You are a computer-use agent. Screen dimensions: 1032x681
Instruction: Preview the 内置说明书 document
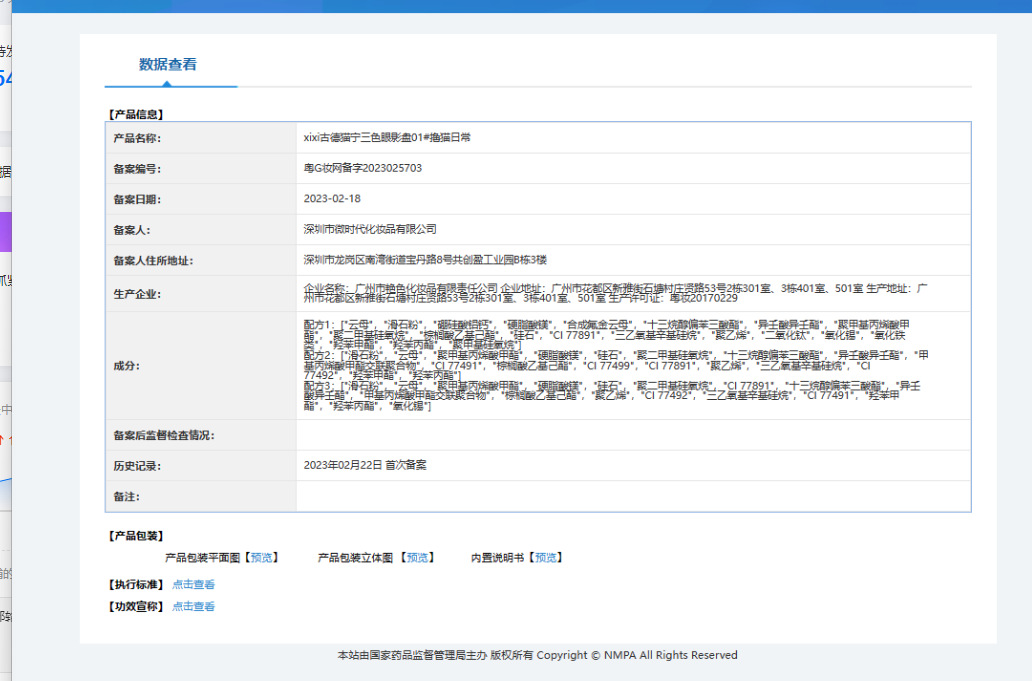[x=546, y=557]
